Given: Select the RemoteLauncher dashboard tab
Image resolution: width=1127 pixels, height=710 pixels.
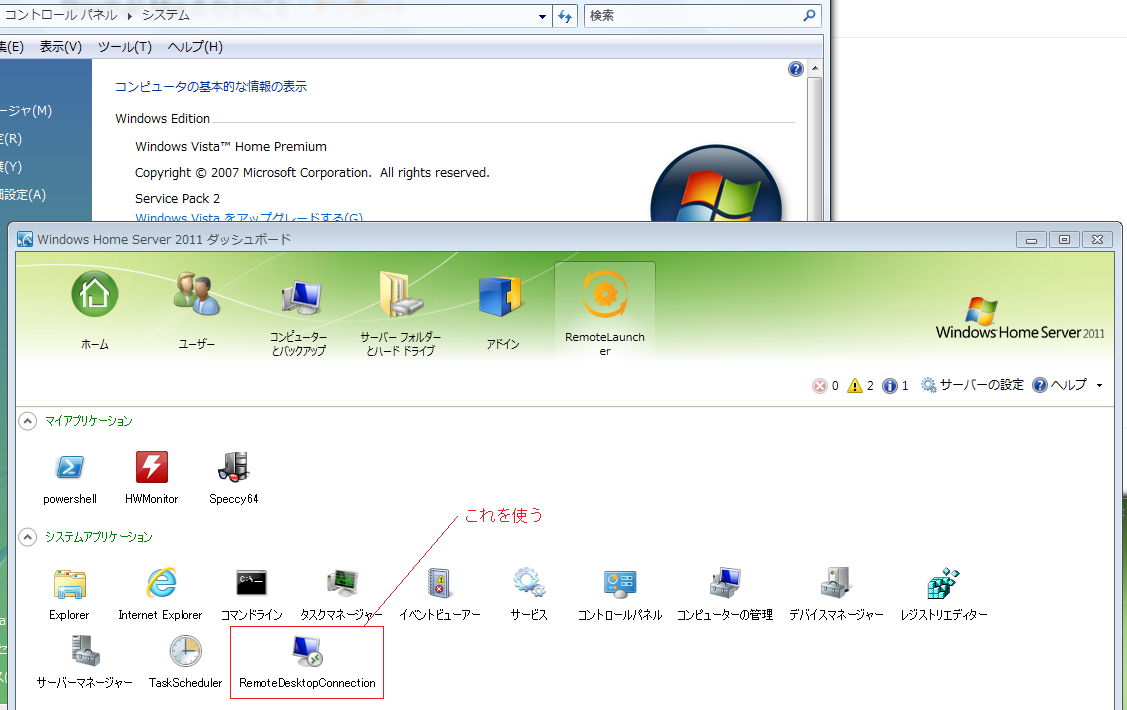Looking at the screenshot, I should tap(604, 312).
